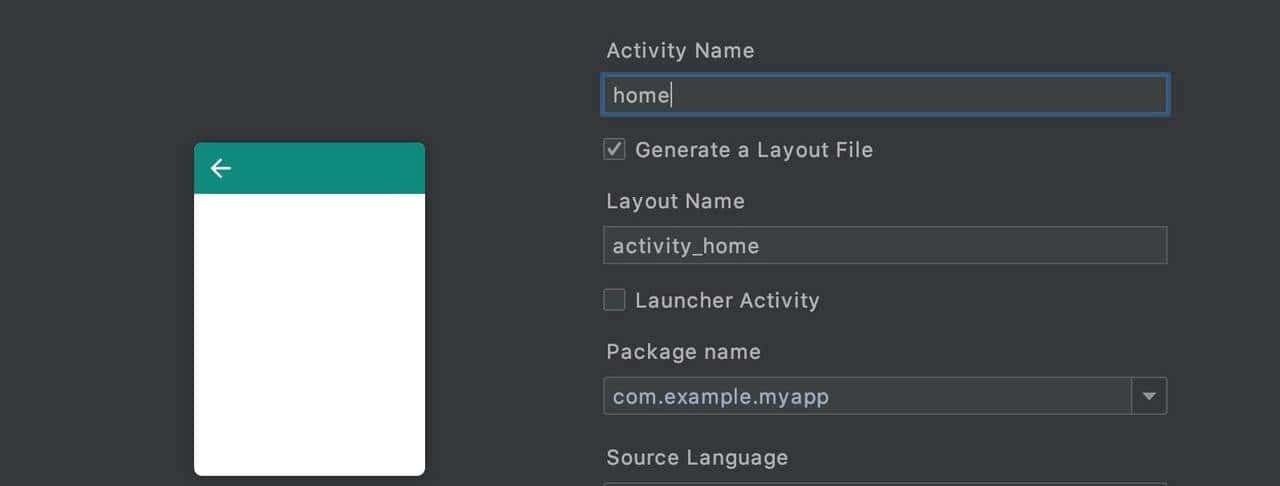Toggle via the 'Launcher Activity' label text

(x=727, y=301)
